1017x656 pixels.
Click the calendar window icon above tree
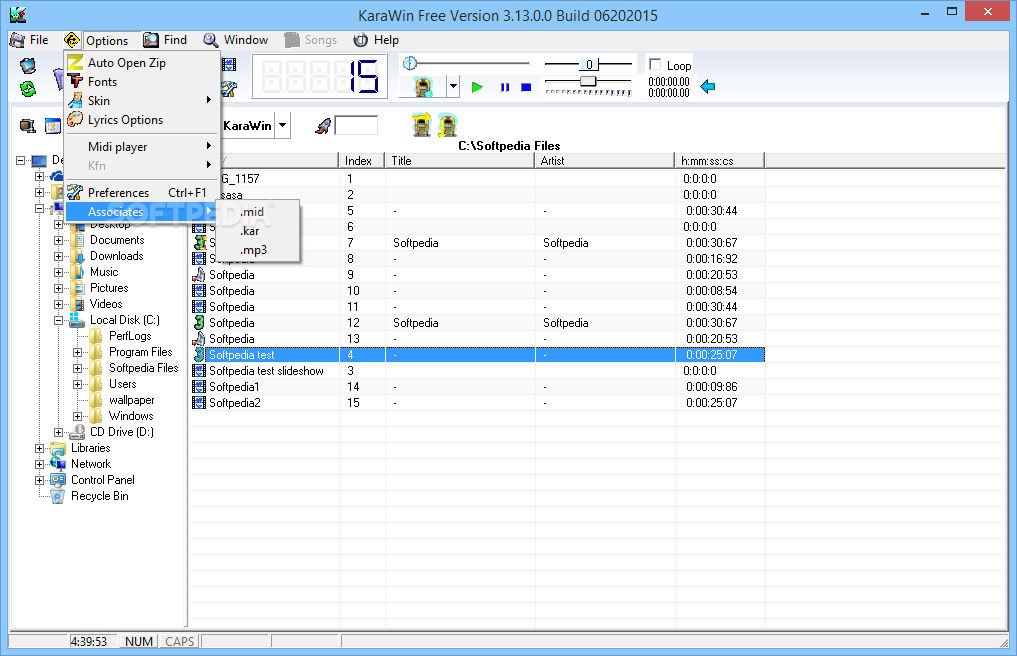[x=53, y=126]
